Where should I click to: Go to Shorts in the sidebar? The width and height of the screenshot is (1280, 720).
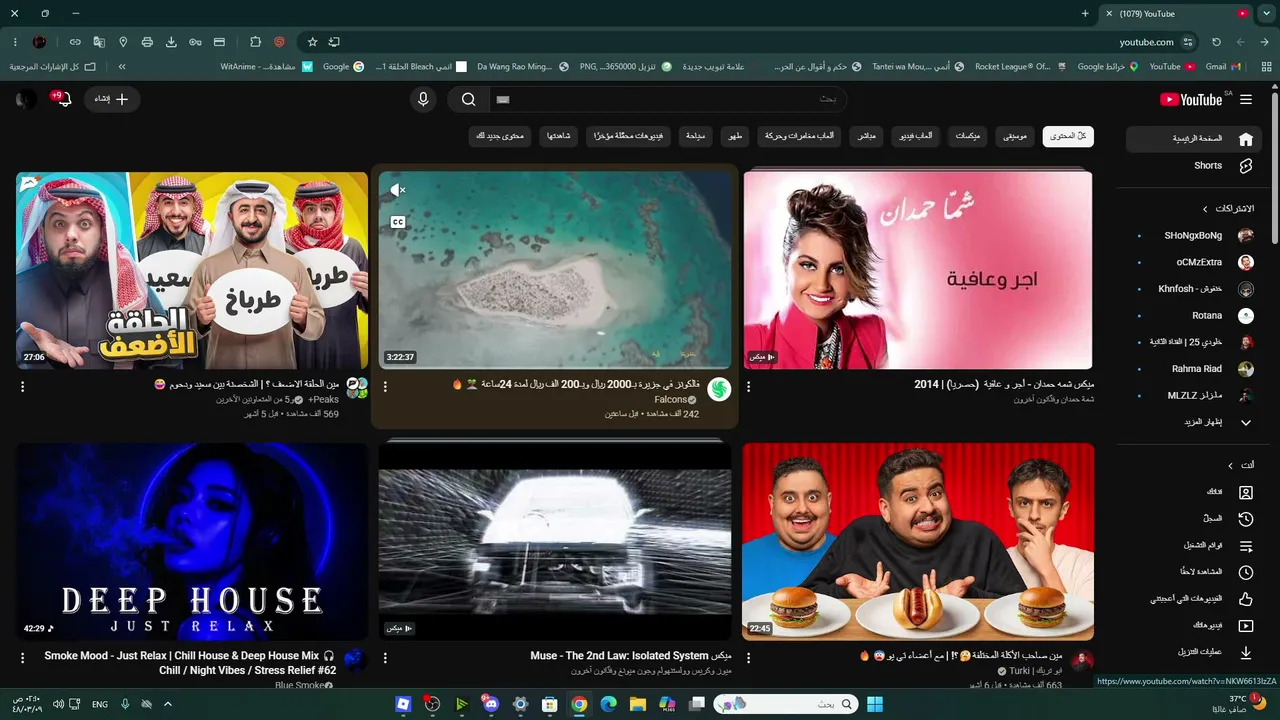(x=1192, y=166)
